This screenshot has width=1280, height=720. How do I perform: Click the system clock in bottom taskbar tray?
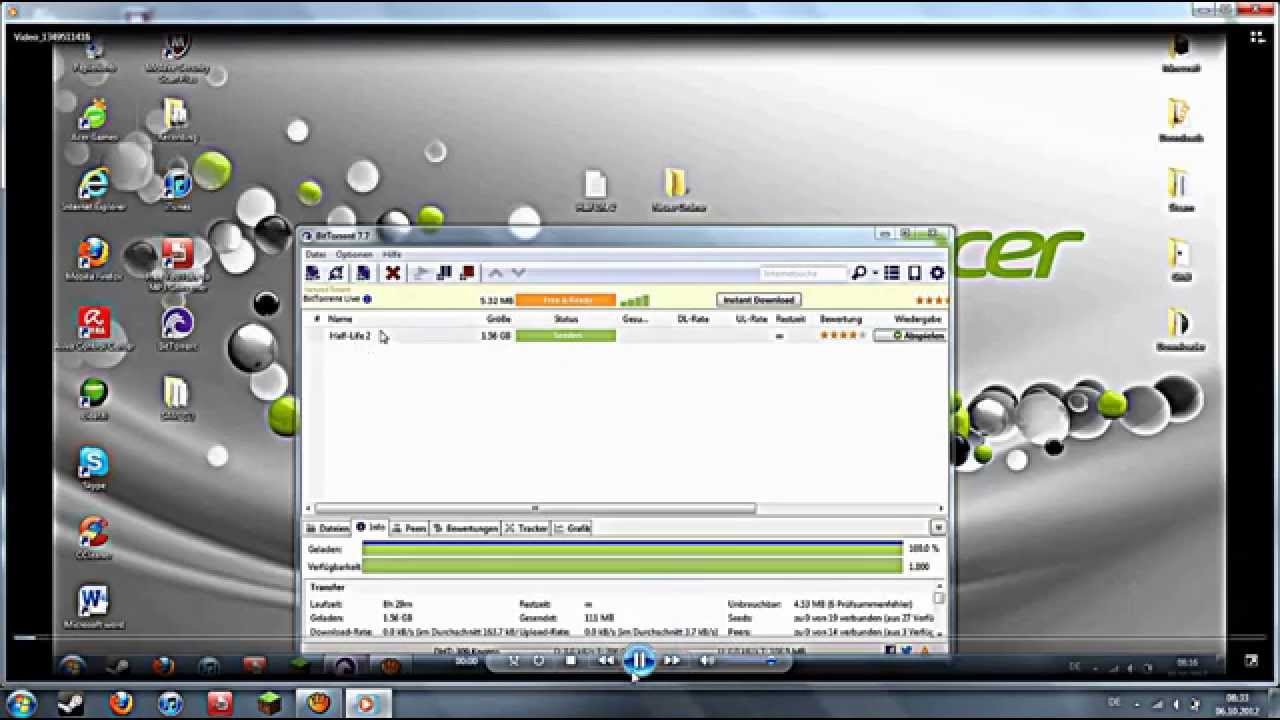(1237, 704)
